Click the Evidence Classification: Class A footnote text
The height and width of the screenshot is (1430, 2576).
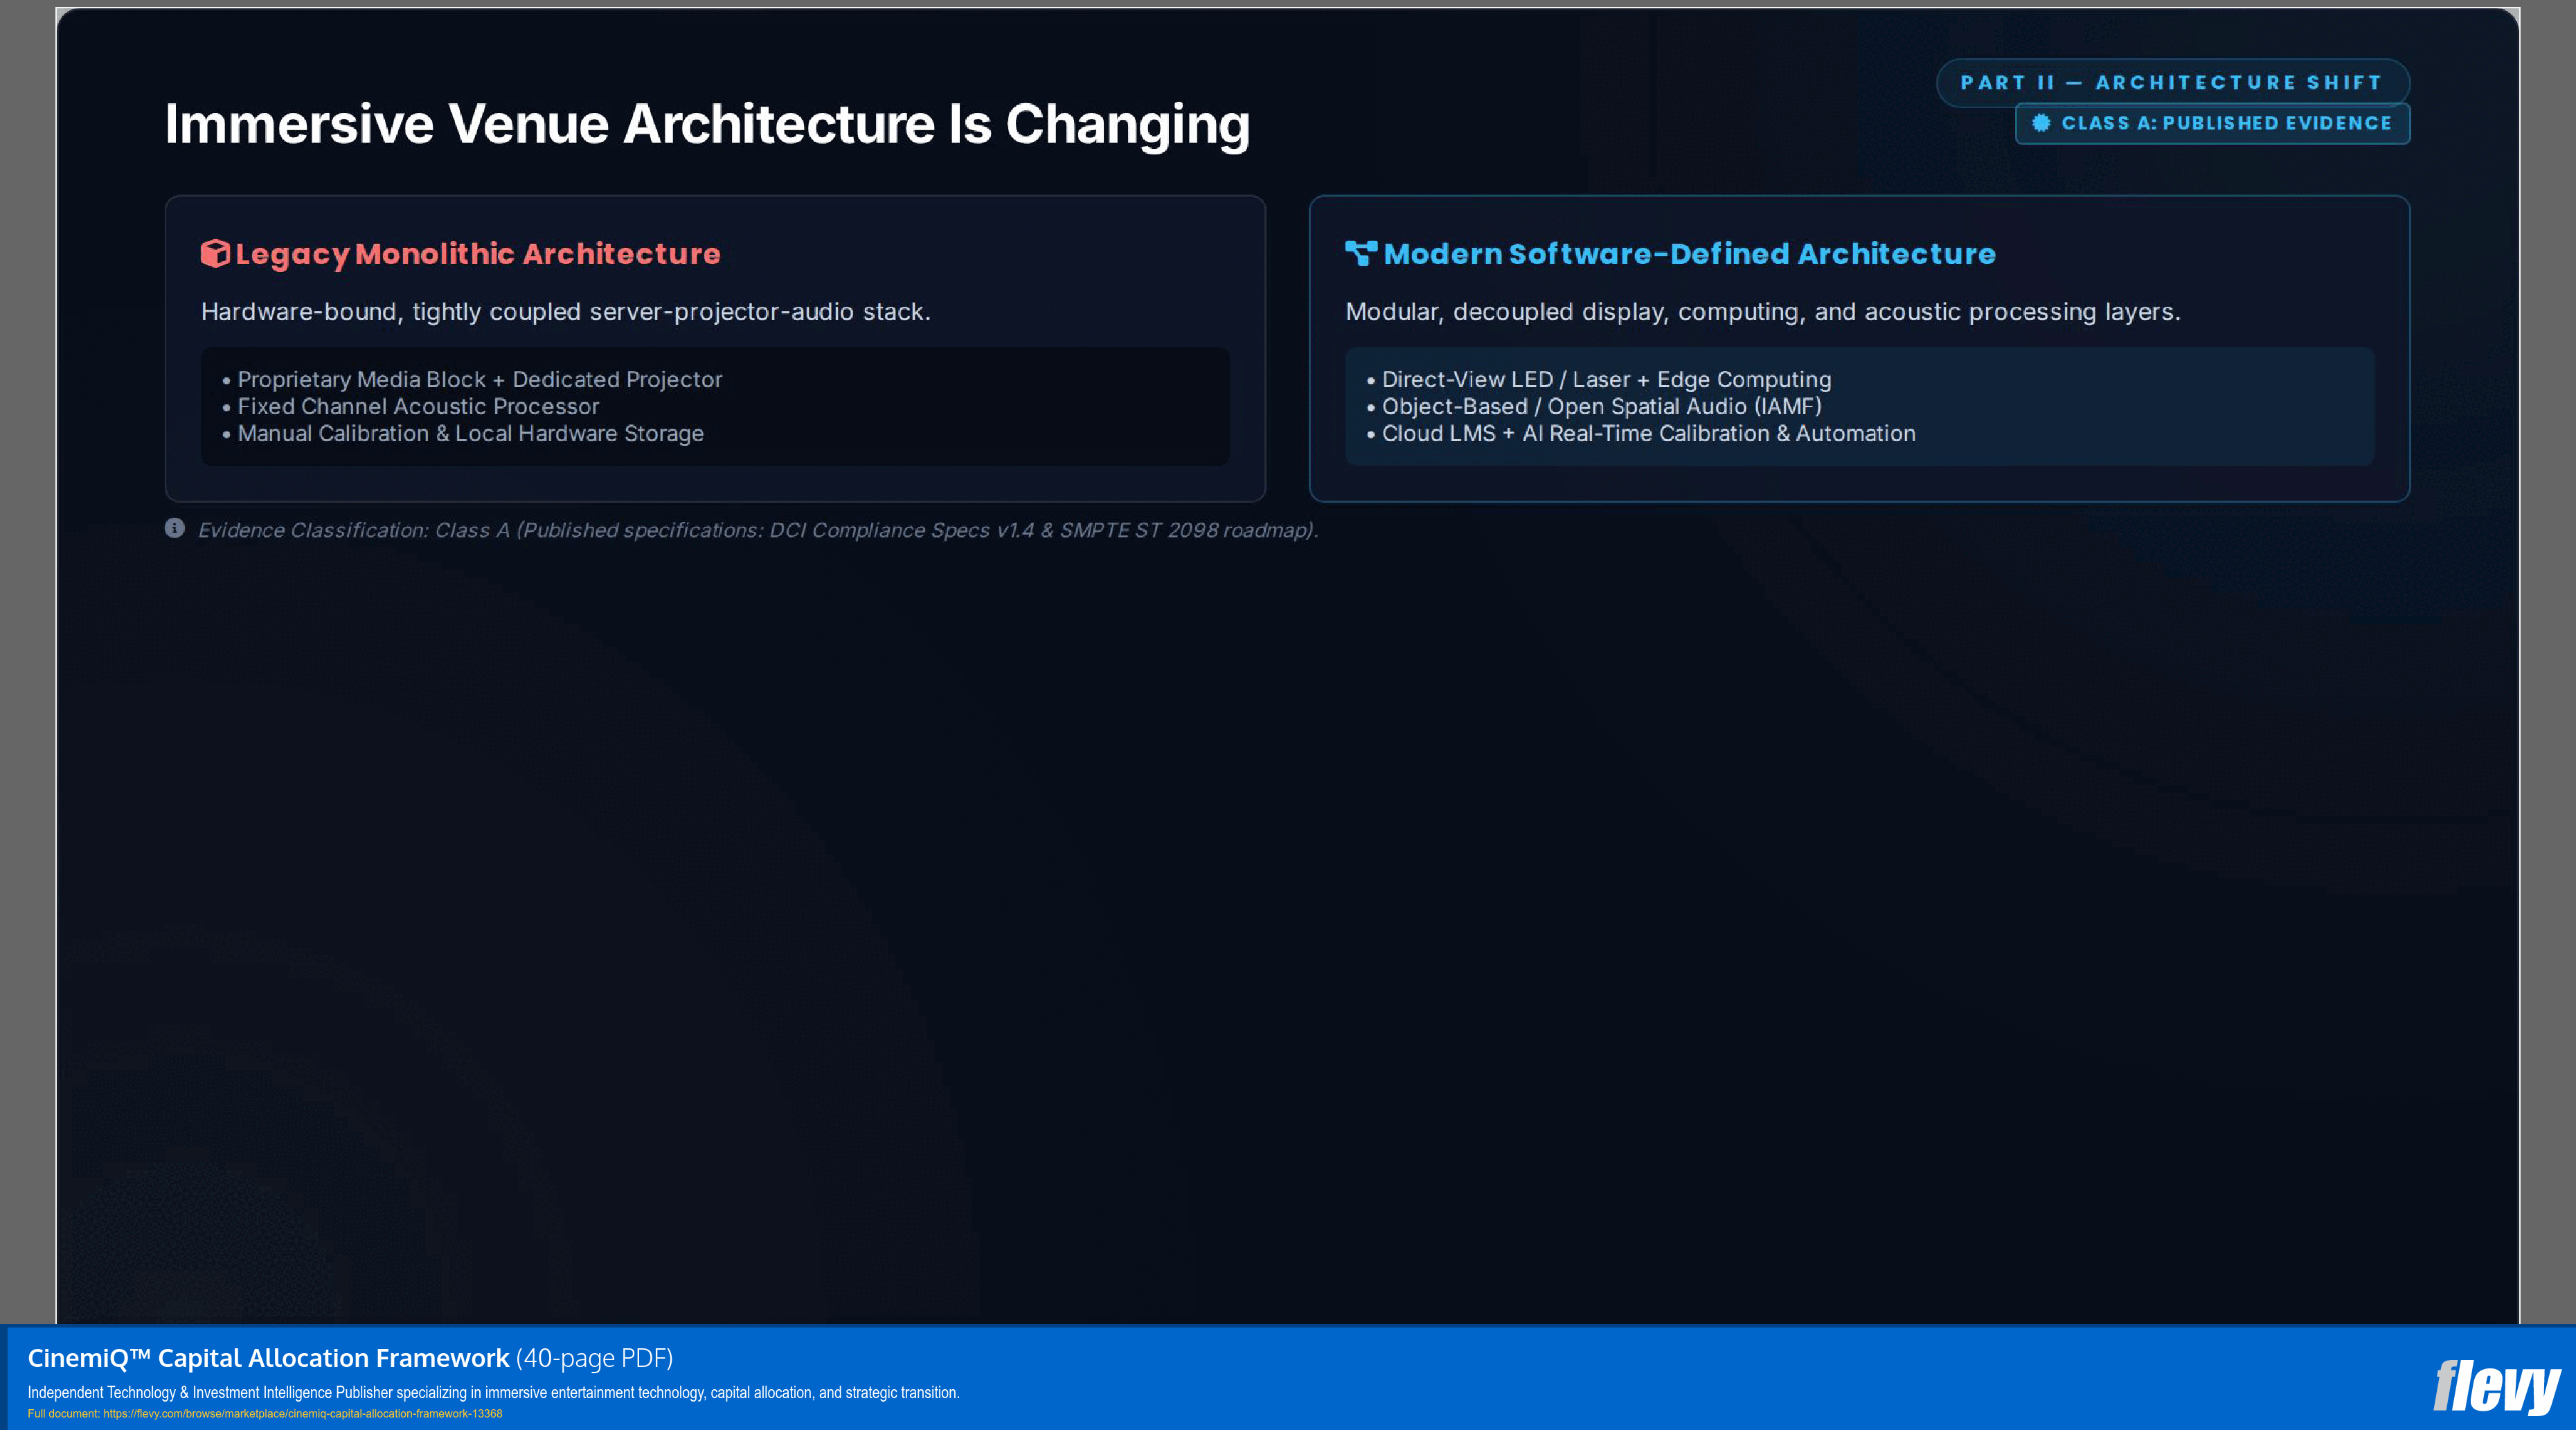(758, 530)
